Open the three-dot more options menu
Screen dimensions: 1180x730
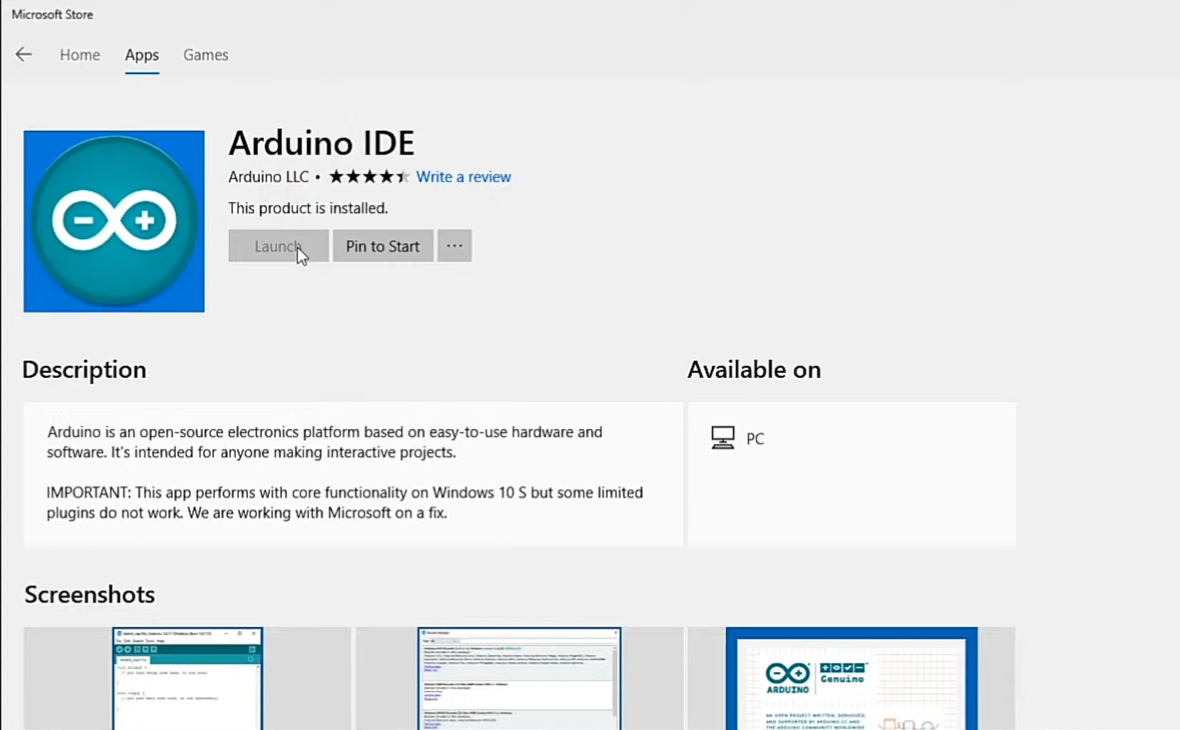pyautogui.click(x=454, y=246)
